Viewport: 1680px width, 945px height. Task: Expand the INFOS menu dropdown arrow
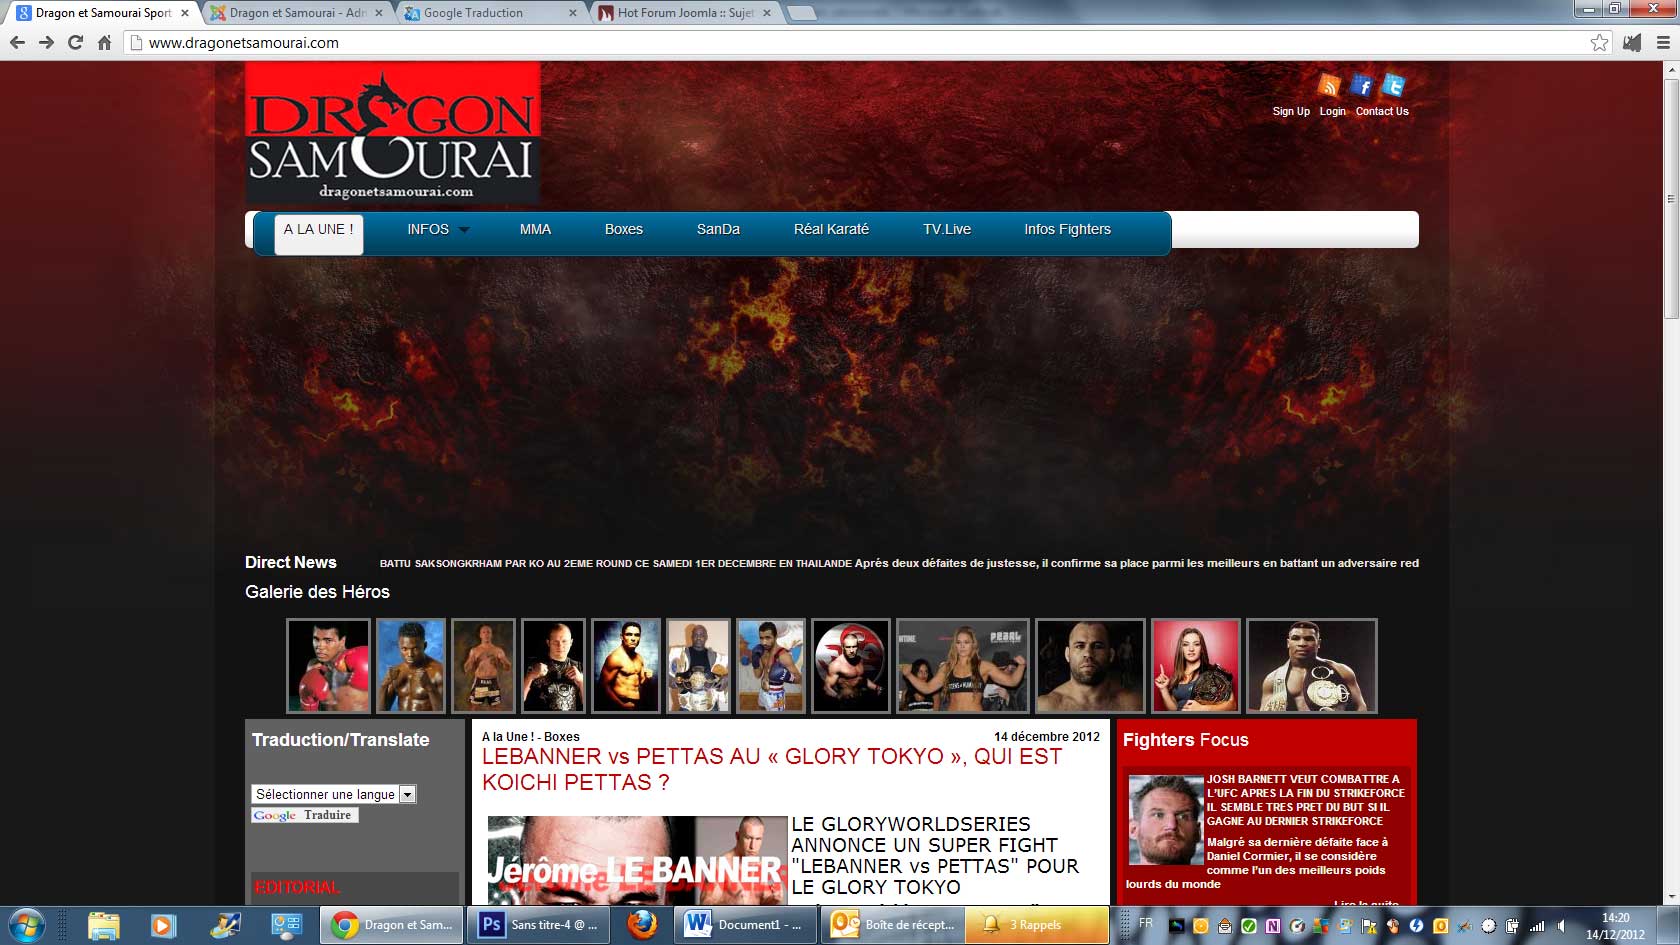pos(464,230)
